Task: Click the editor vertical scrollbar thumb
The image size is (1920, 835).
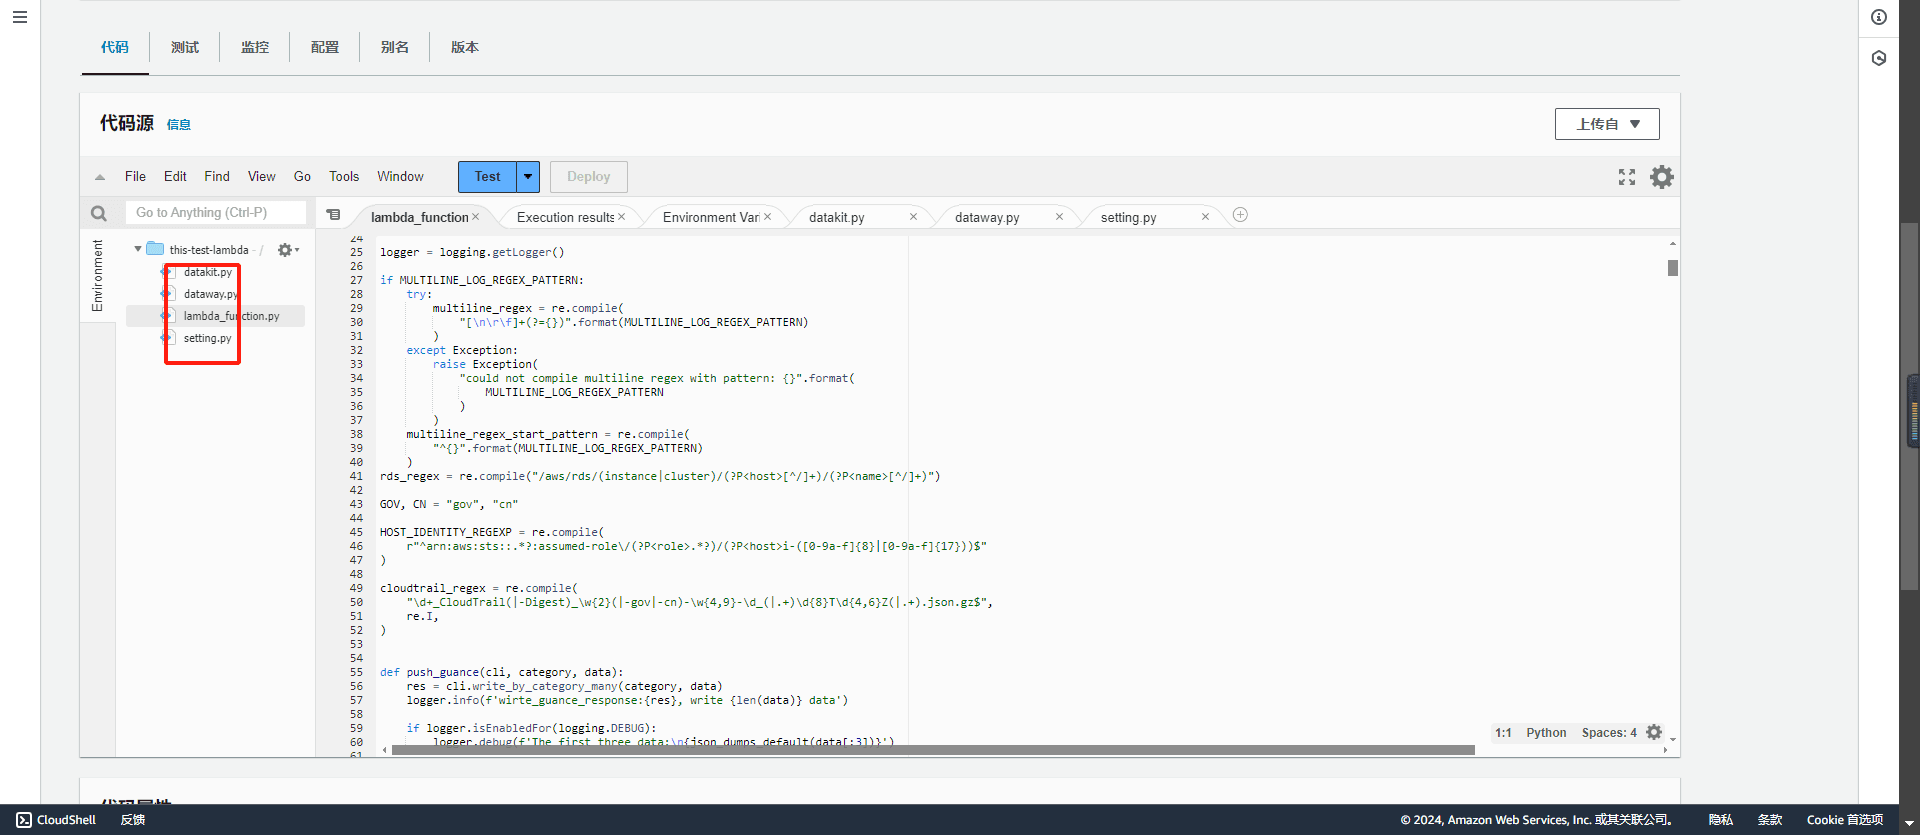Action: [1673, 268]
